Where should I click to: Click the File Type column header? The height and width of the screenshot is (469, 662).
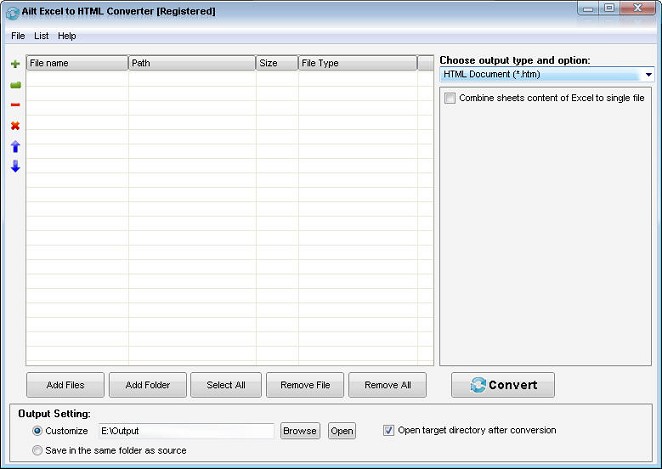[x=358, y=63]
